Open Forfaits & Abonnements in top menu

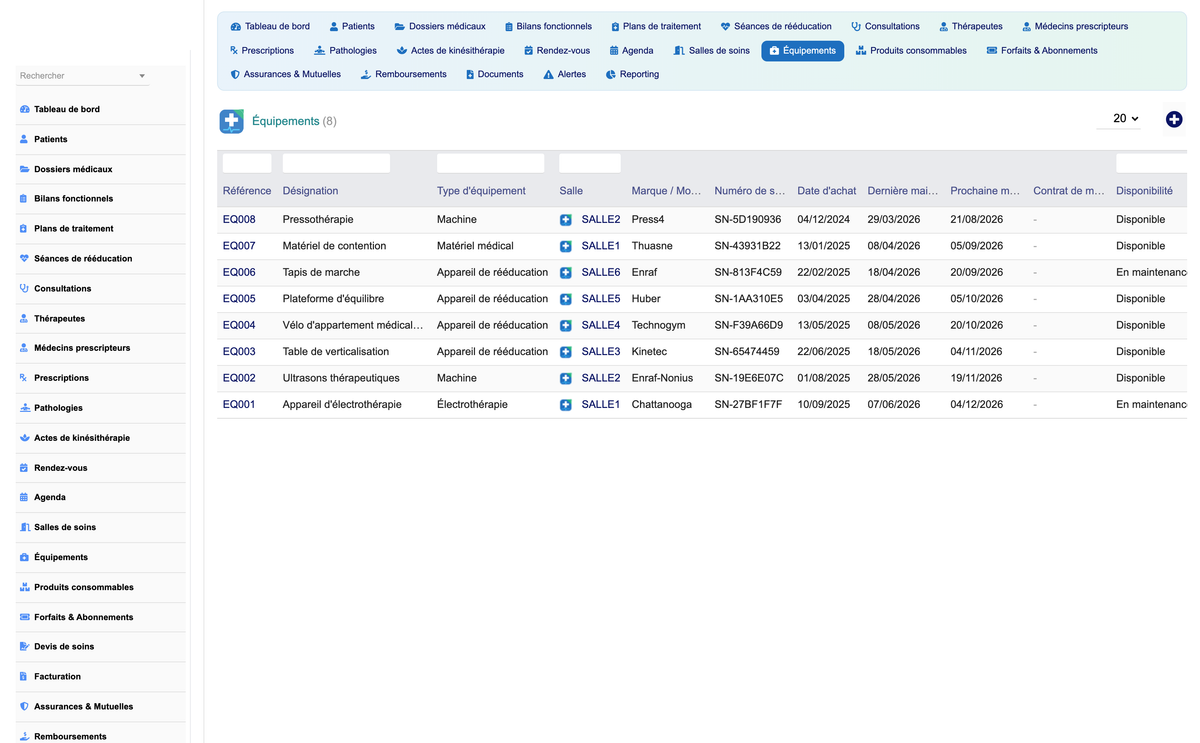click(1041, 50)
